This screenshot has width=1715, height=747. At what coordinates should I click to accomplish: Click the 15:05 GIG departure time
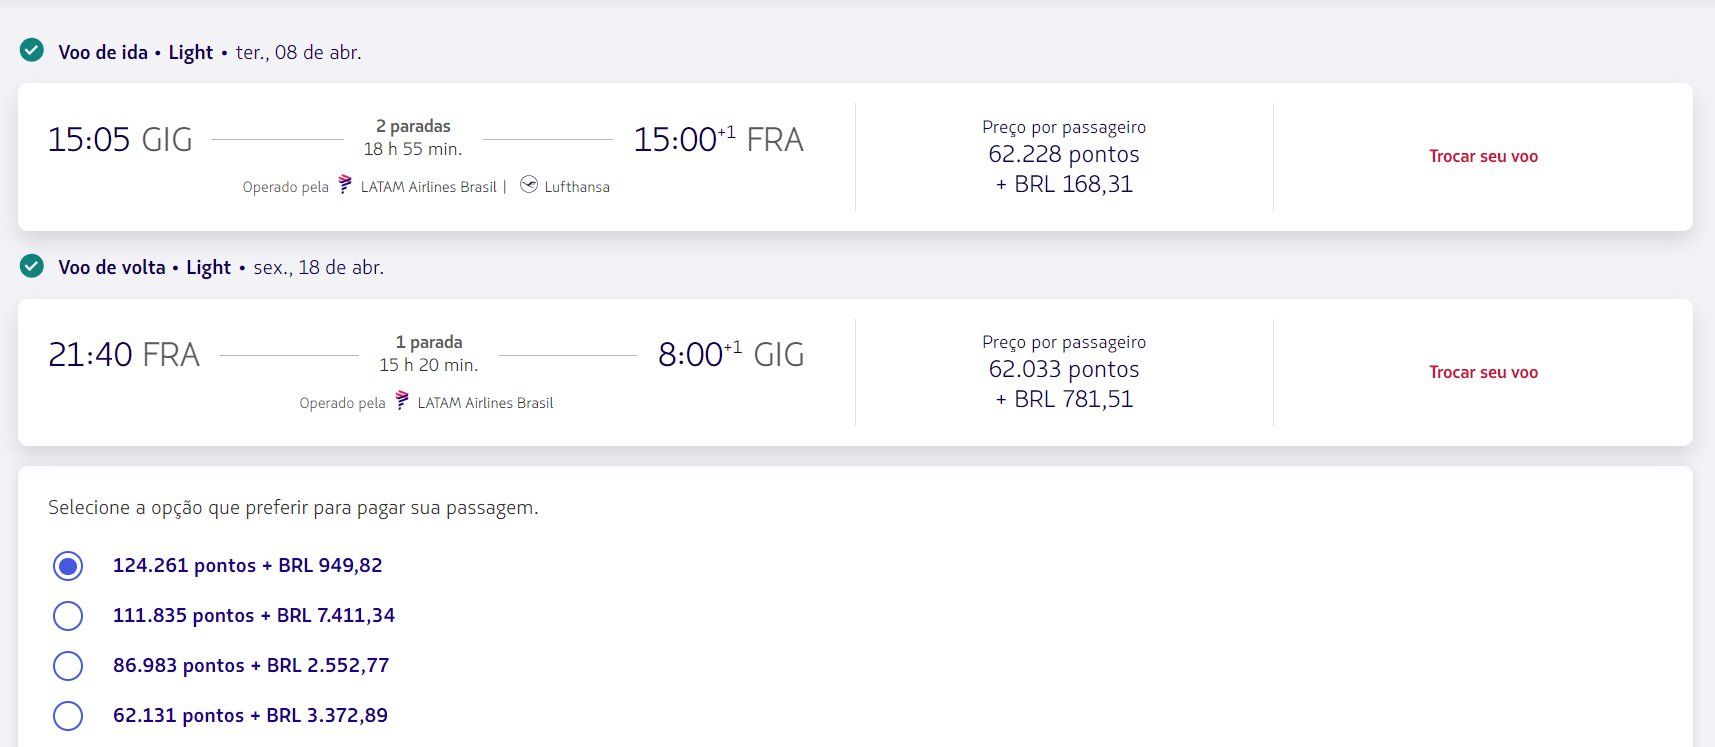[x=120, y=139]
